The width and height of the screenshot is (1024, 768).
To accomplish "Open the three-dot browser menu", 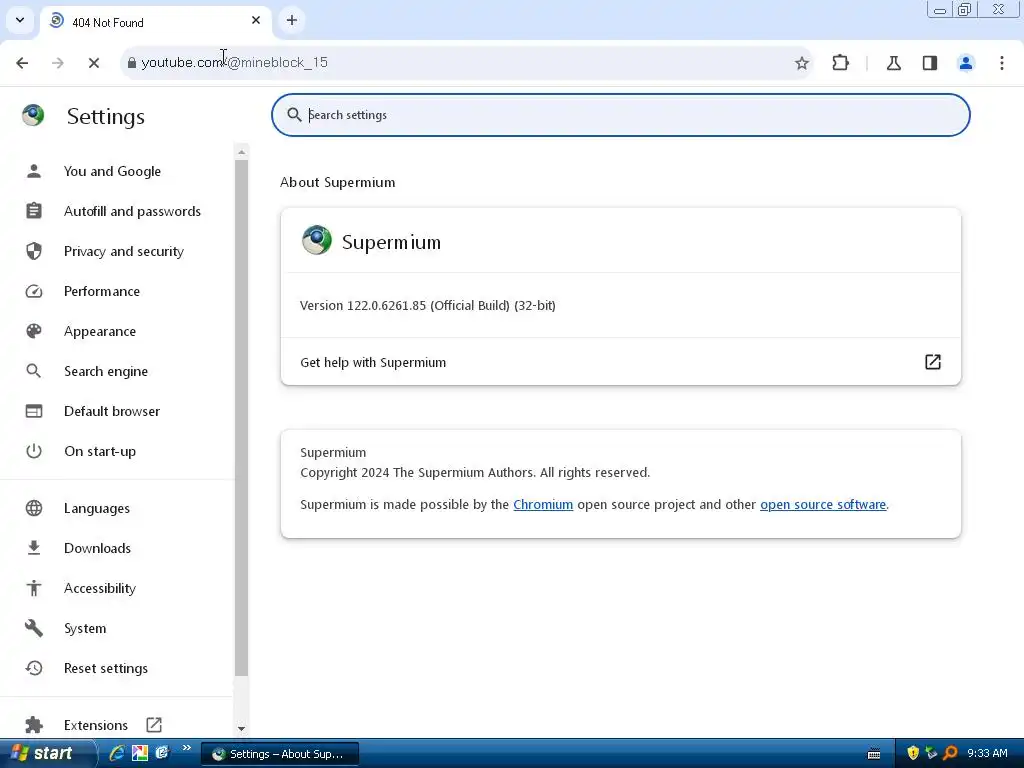I will pyautogui.click(x=1002, y=63).
